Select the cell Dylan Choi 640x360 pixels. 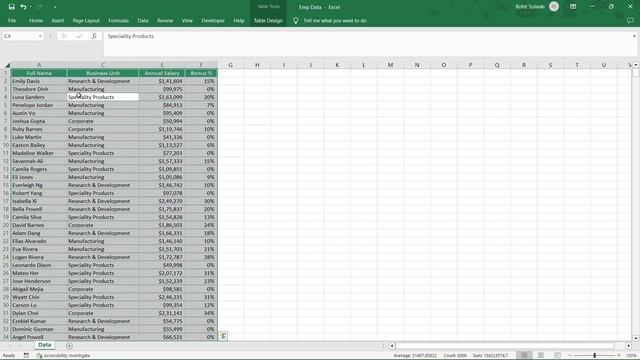[x=39, y=313]
